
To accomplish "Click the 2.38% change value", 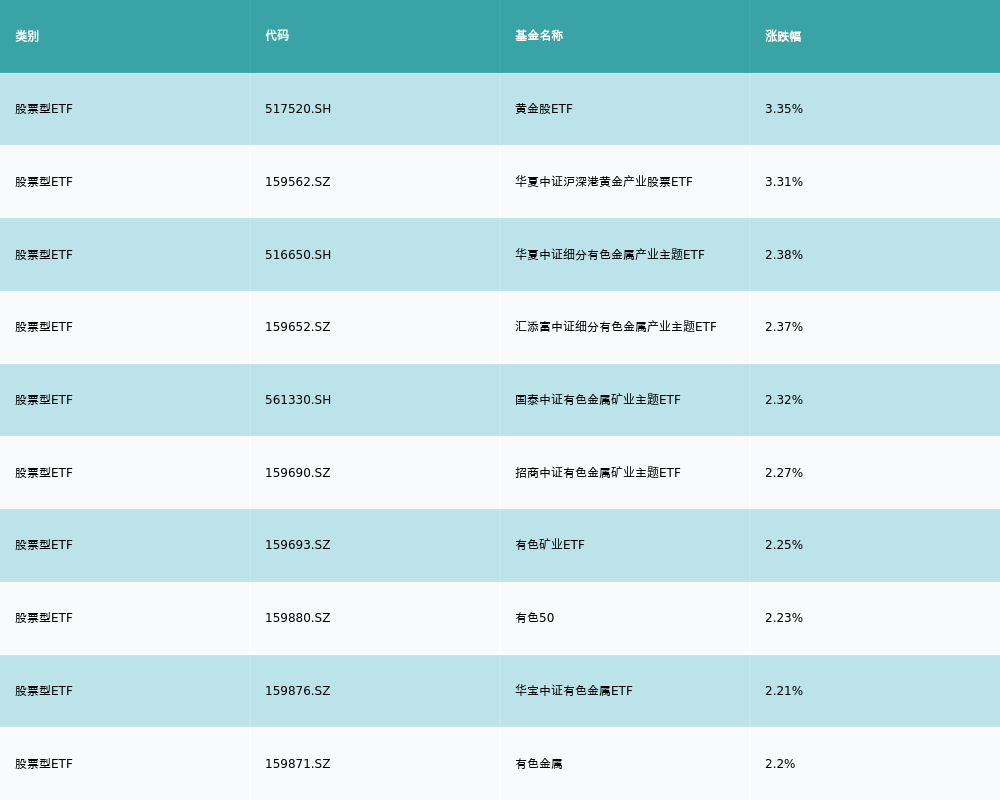I will (x=784, y=255).
